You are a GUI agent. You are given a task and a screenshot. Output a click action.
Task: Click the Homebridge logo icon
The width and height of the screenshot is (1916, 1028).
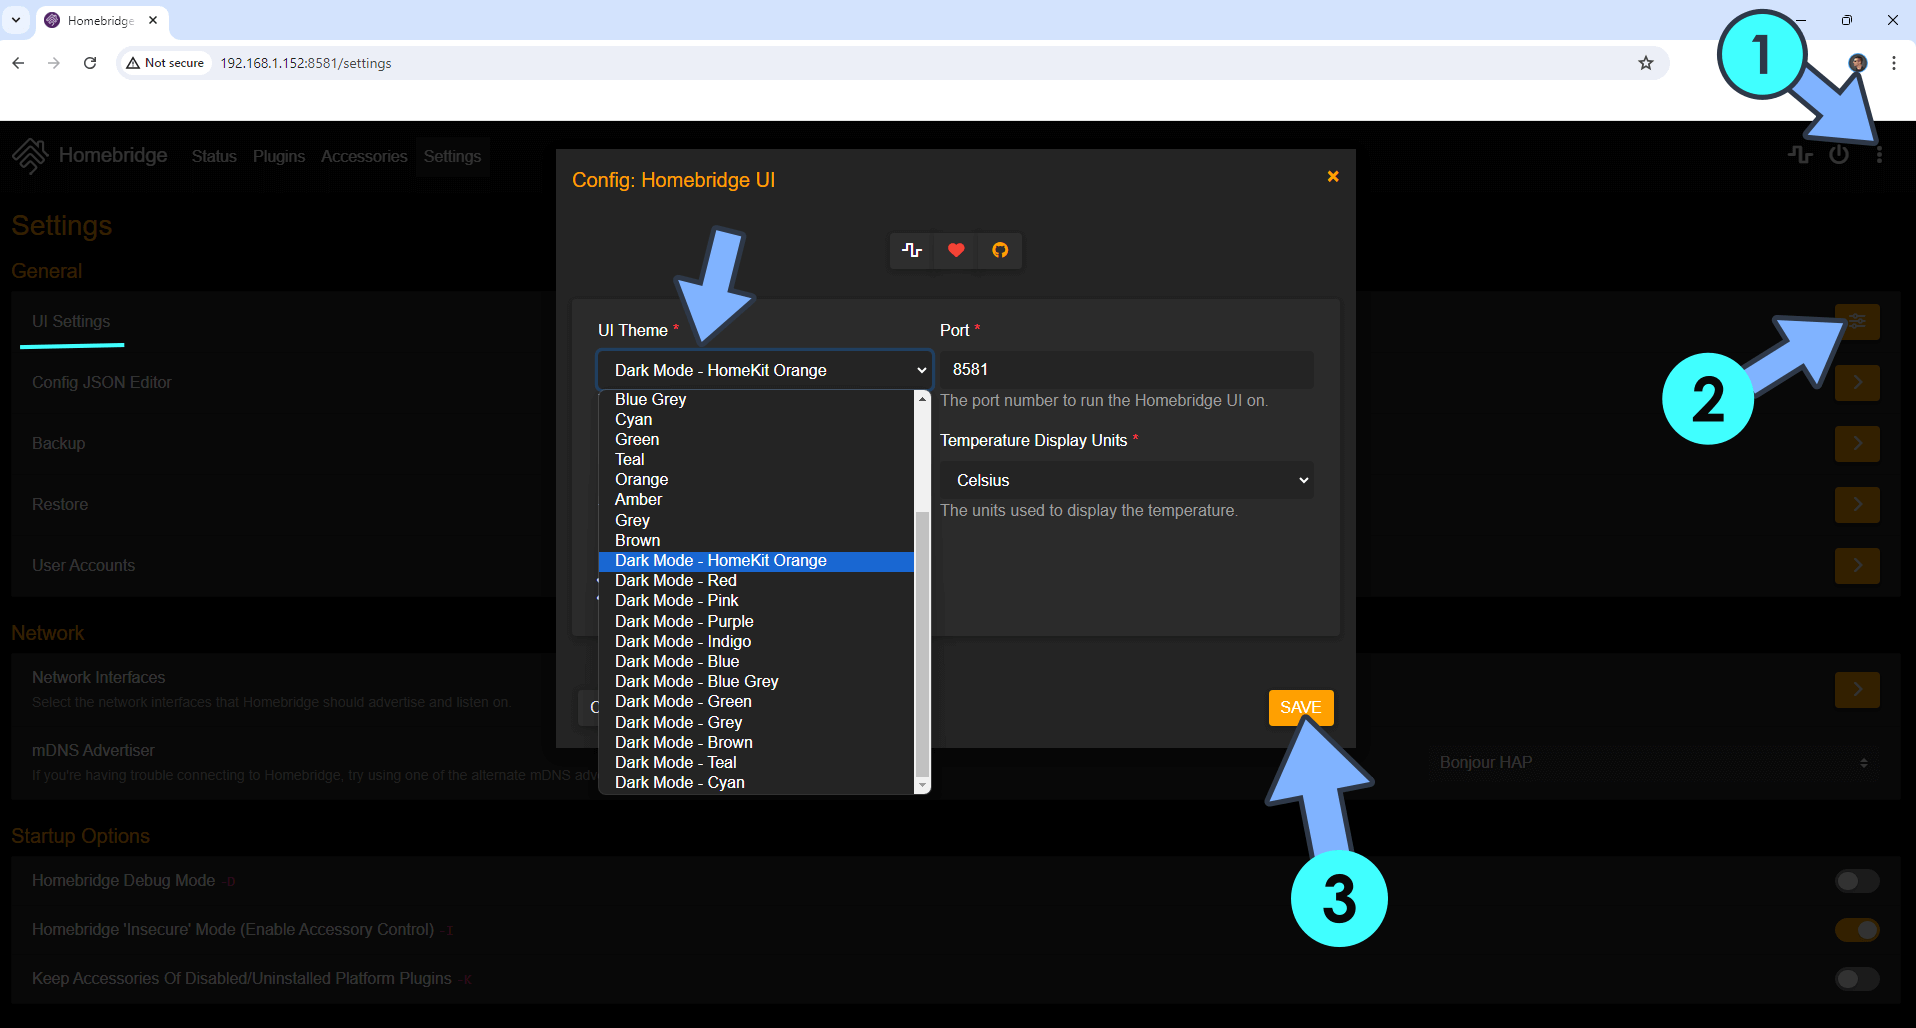coord(30,155)
